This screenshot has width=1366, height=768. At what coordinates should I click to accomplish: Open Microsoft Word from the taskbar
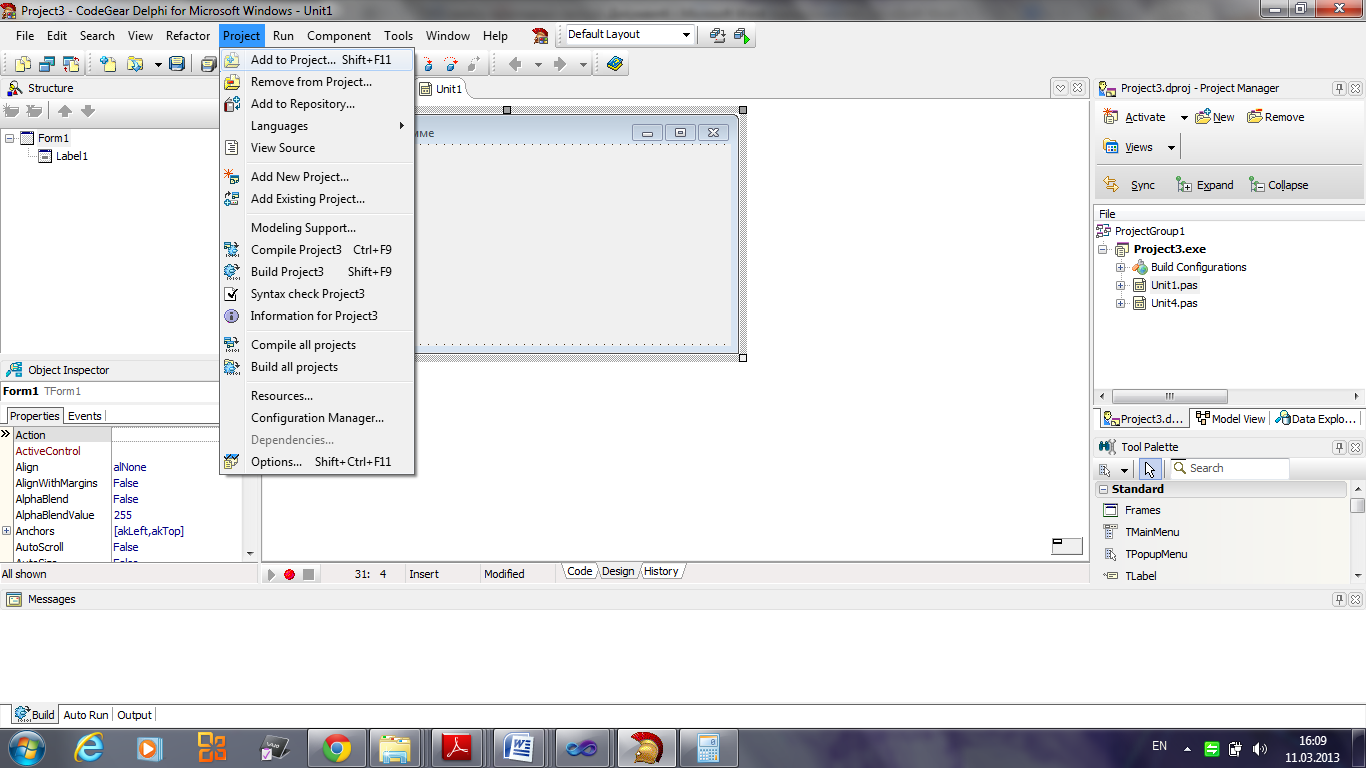pyautogui.click(x=518, y=748)
